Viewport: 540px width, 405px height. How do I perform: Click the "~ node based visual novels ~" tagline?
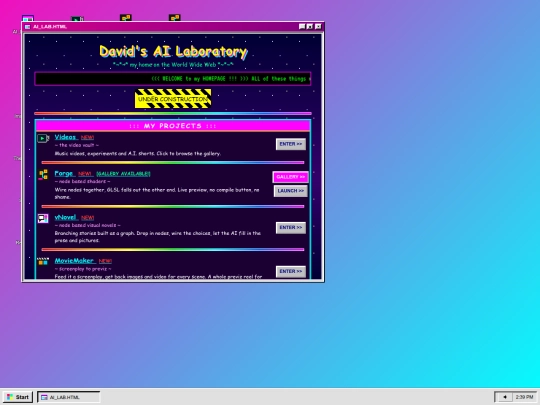[x=87, y=225]
